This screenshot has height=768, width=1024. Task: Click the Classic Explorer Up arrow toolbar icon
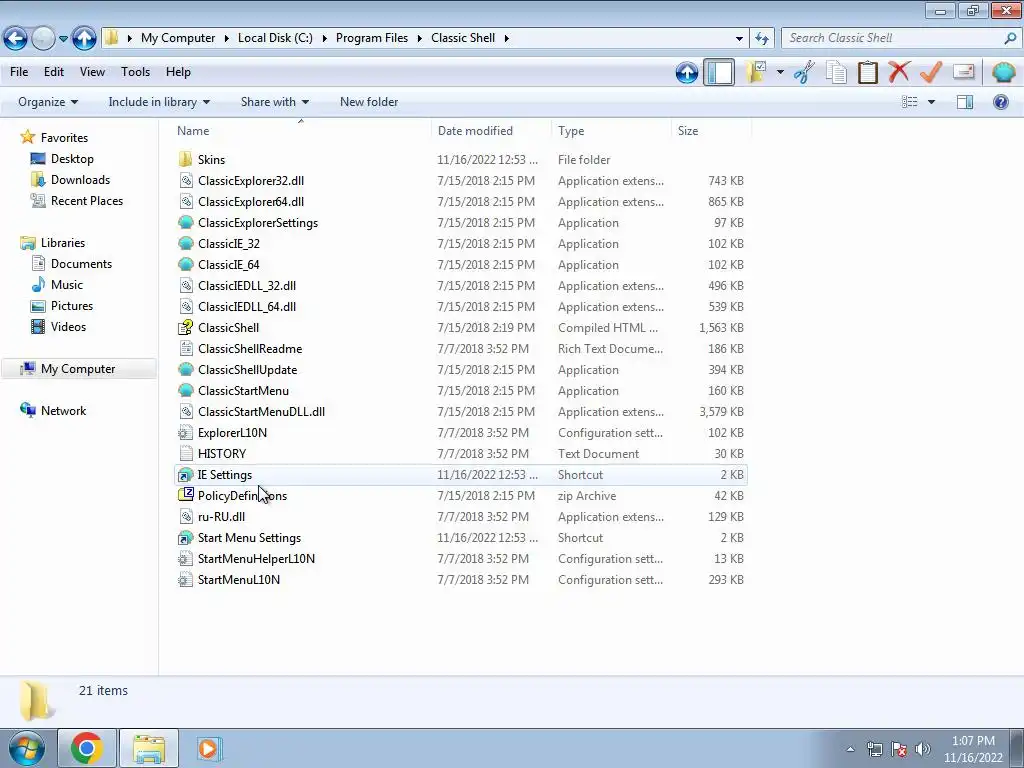coord(686,72)
